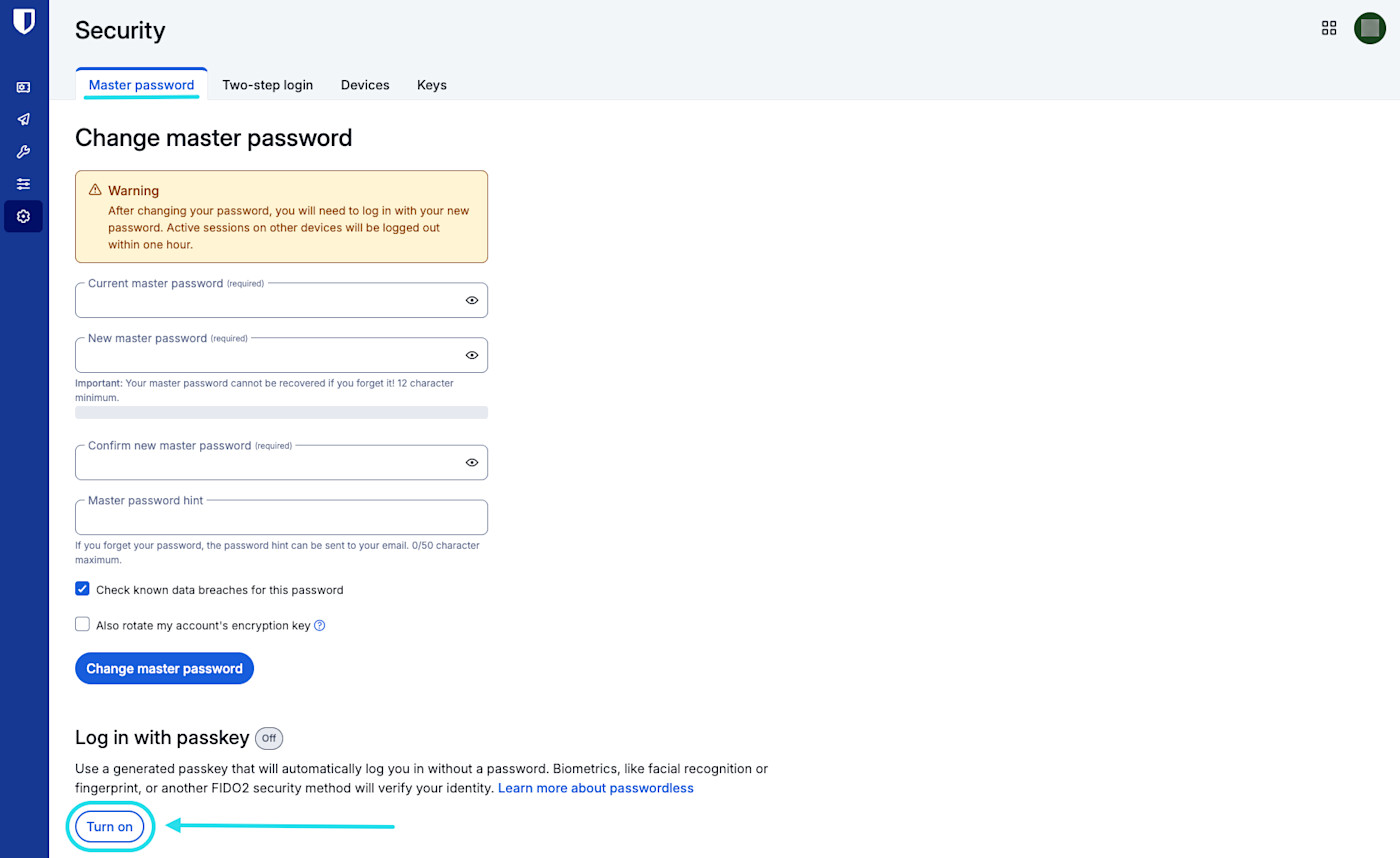Check the data breaches password checkbox
Screen dimensions: 1400x858
pos(82,588)
